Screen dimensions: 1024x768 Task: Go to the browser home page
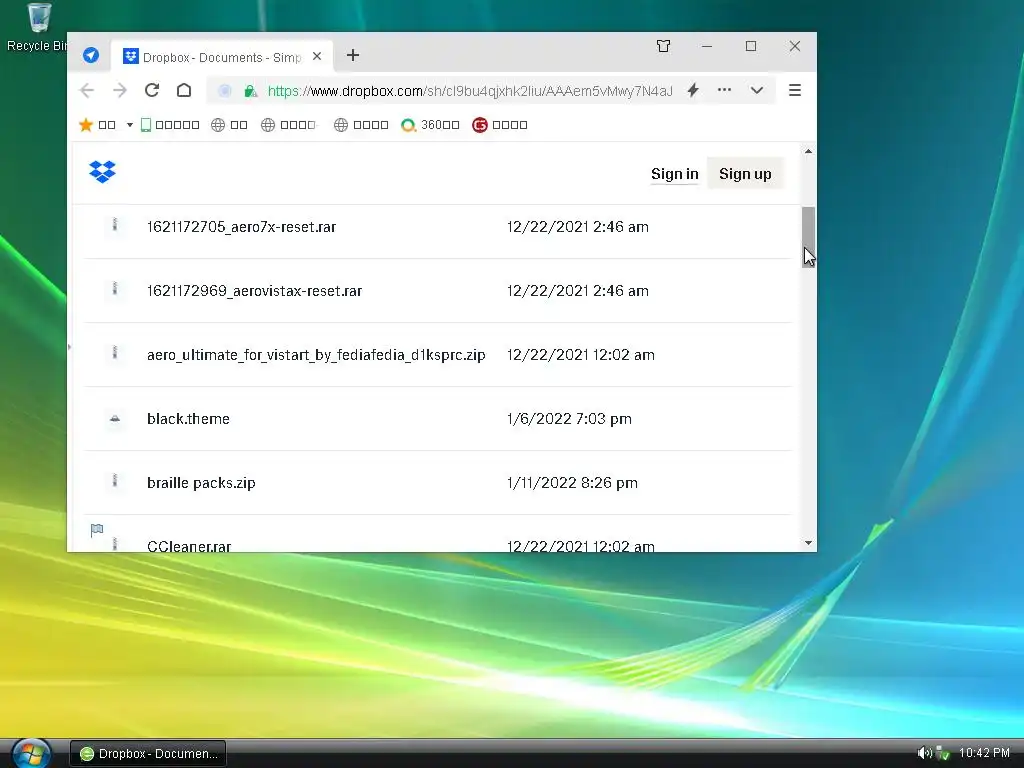pyautogui.click(x=184, y=90)
